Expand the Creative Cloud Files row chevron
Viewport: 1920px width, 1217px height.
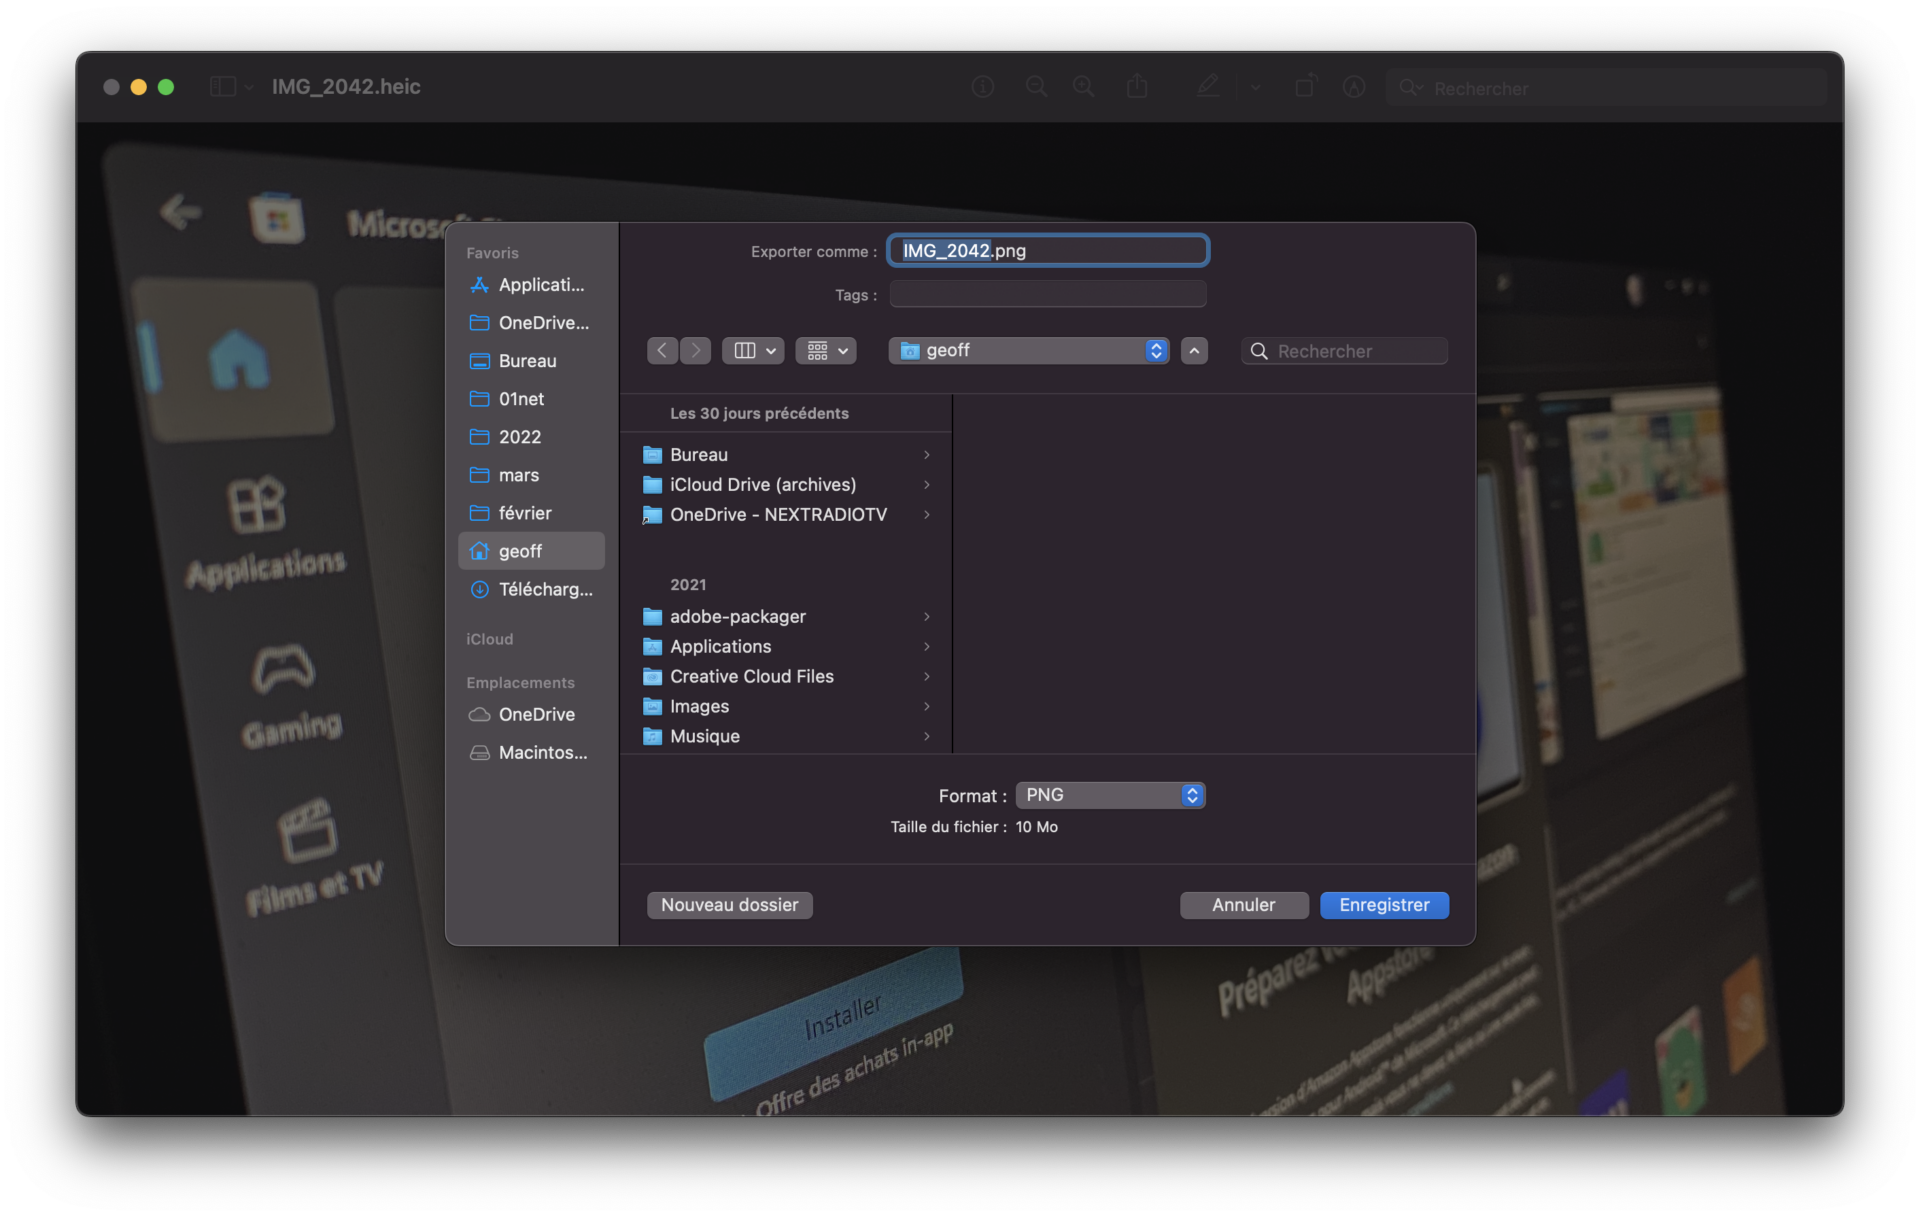927,677
